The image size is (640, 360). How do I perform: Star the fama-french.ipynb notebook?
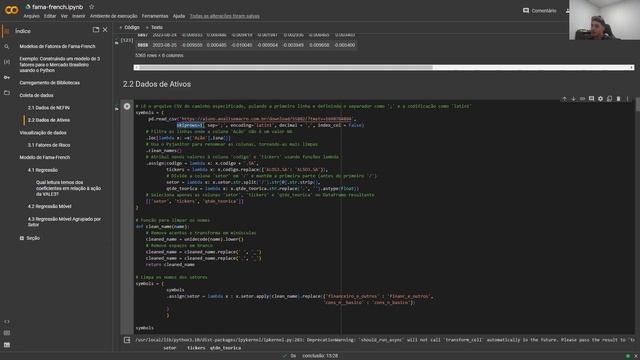pyautogui.click(x=91, y=7)
